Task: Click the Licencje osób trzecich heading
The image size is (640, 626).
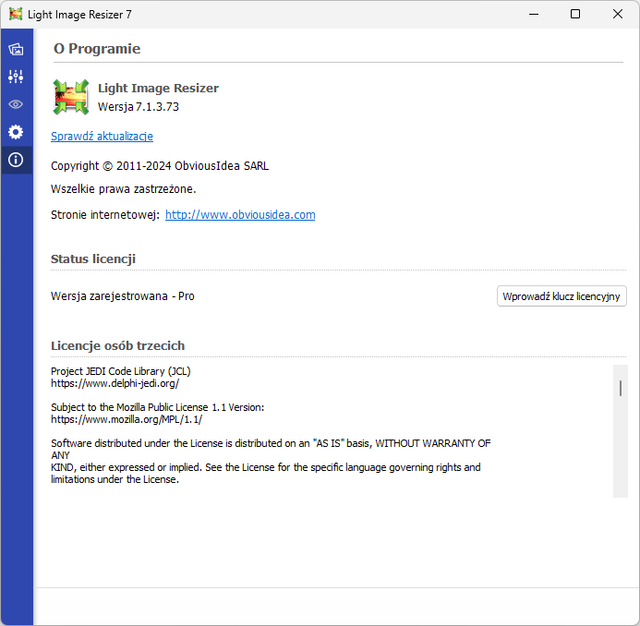Action: (118, 346)
